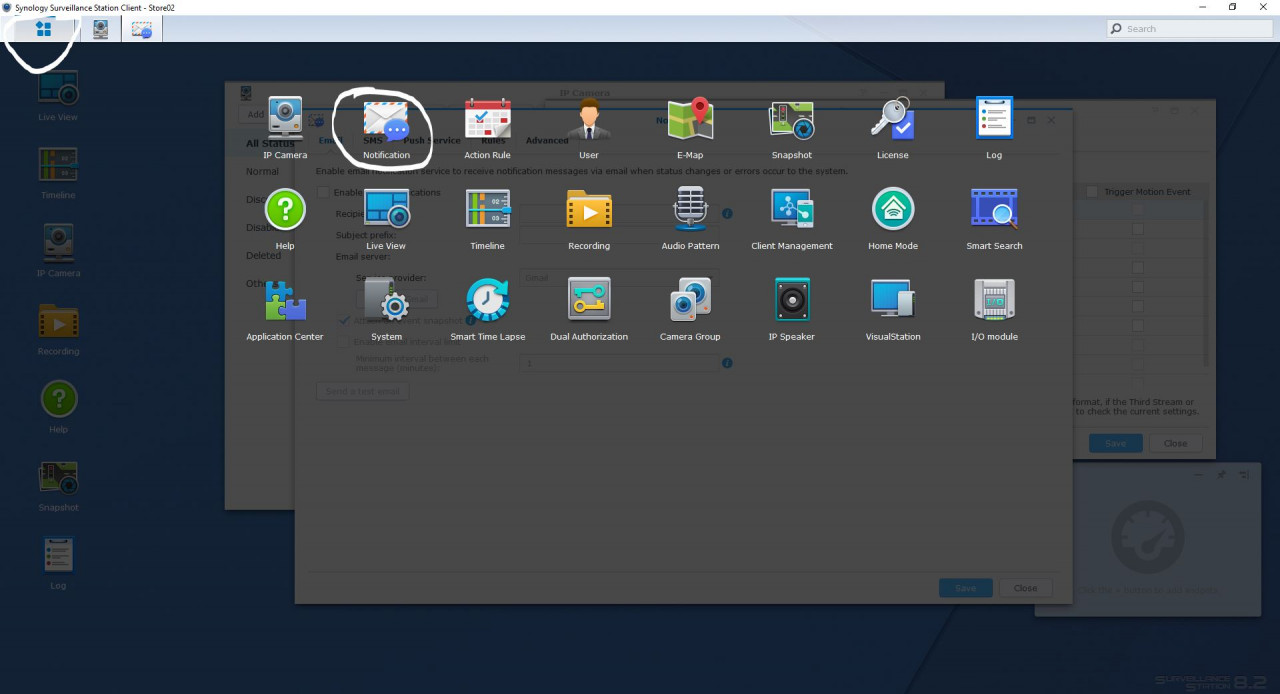Launch Live View from main menu
The image size is (1280, 694).
click(x=386, y=219)
